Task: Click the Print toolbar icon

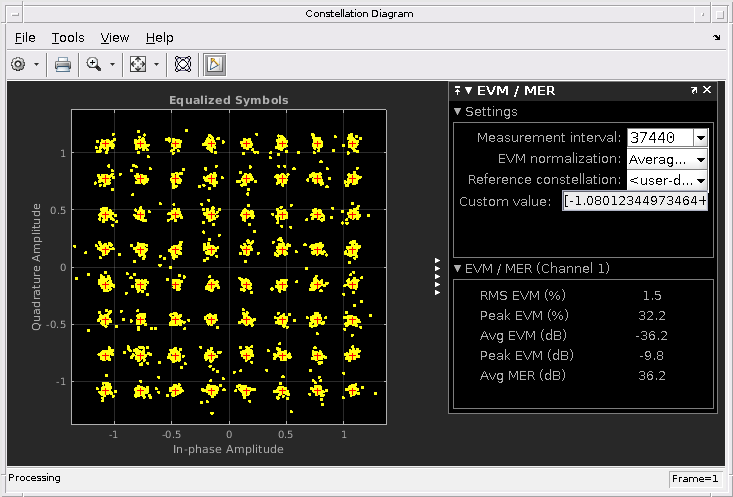Action: pyautogui.click(x=63, y=64)
